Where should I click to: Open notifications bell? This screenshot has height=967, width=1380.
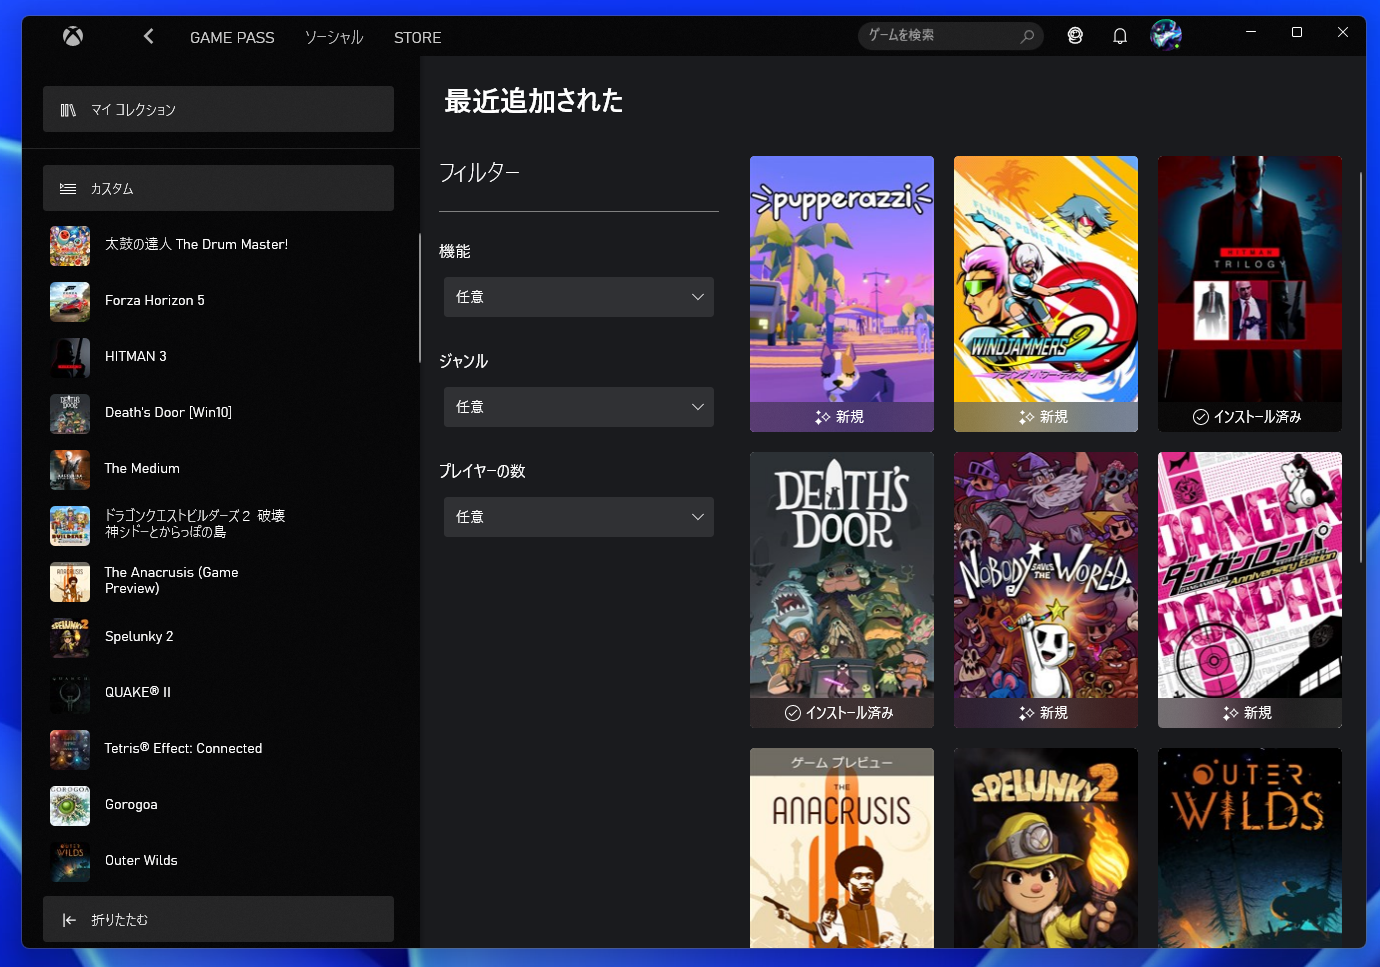[x=1120, y=36]
